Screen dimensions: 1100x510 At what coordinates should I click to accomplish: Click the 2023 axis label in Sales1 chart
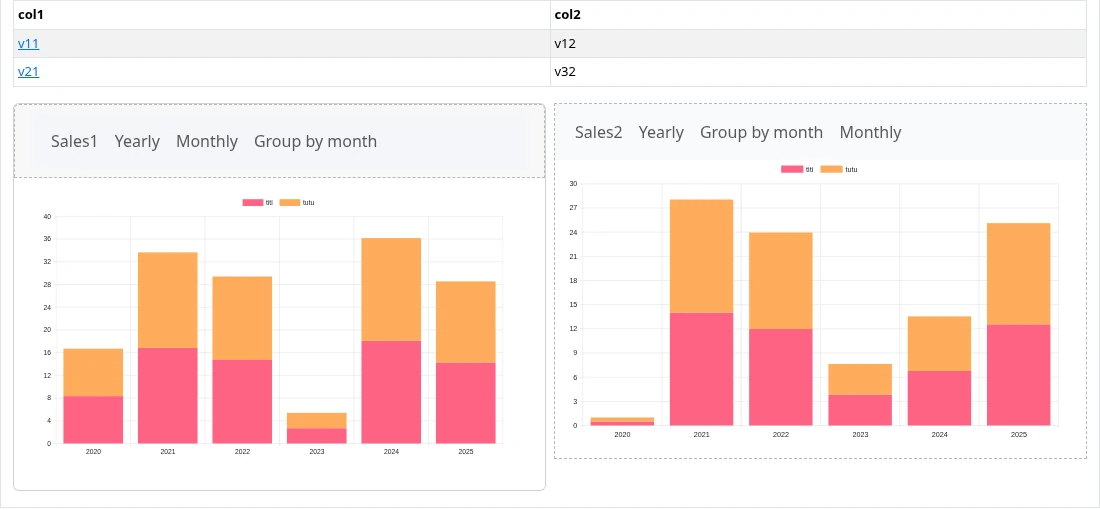[316, 452]
